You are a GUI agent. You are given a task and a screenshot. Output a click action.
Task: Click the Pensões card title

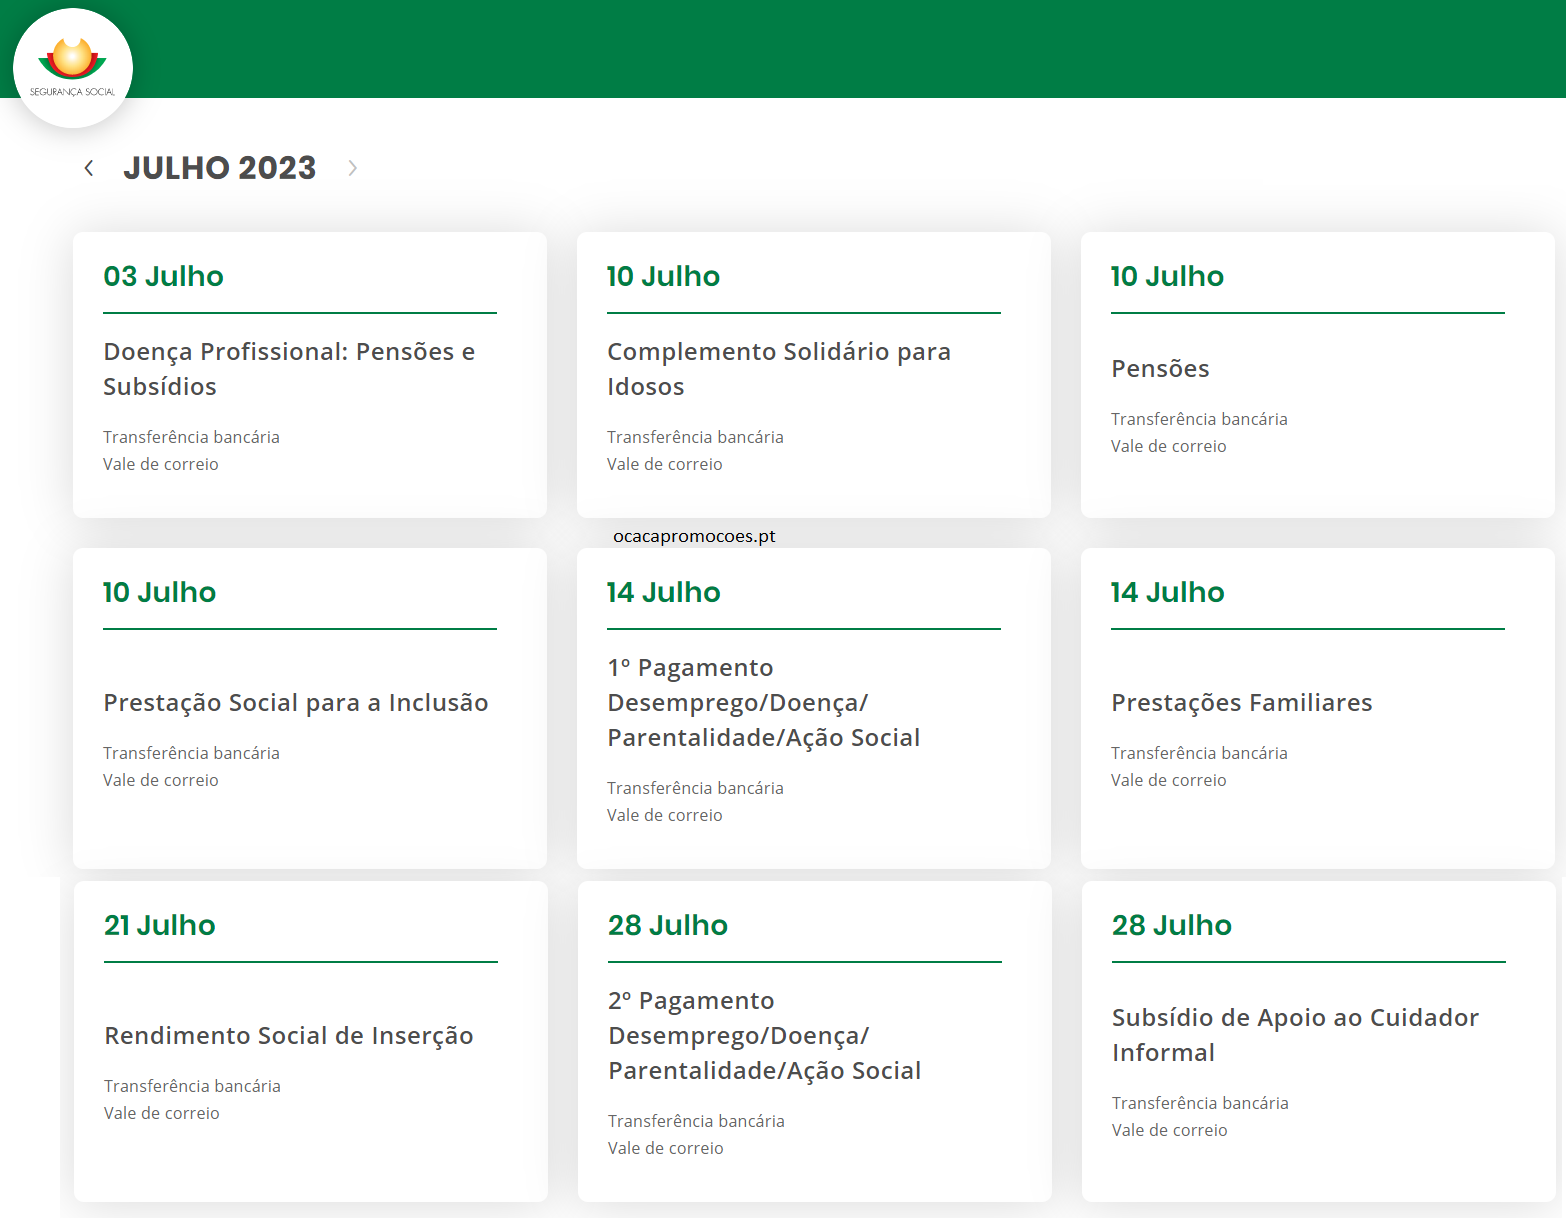[1160, 369]
